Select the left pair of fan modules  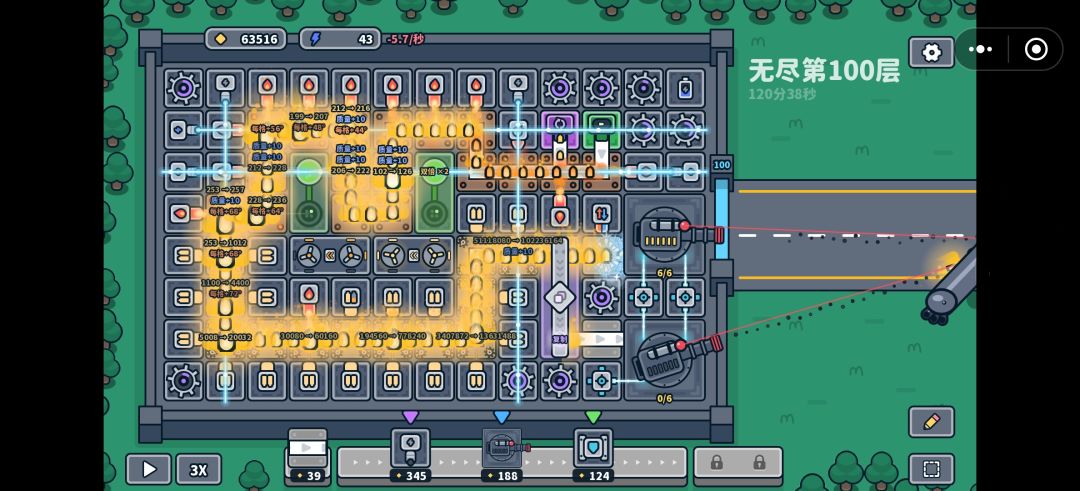330,255
